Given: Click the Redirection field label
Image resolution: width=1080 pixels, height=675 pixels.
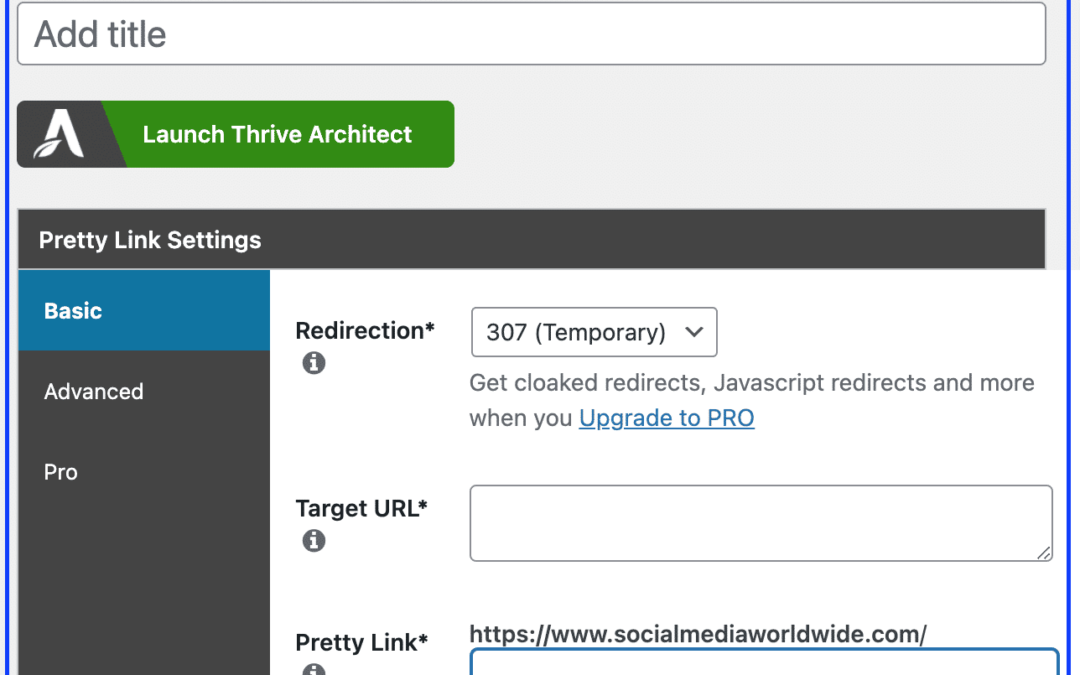Looking at the screenshot, I should tap(365, 331).
